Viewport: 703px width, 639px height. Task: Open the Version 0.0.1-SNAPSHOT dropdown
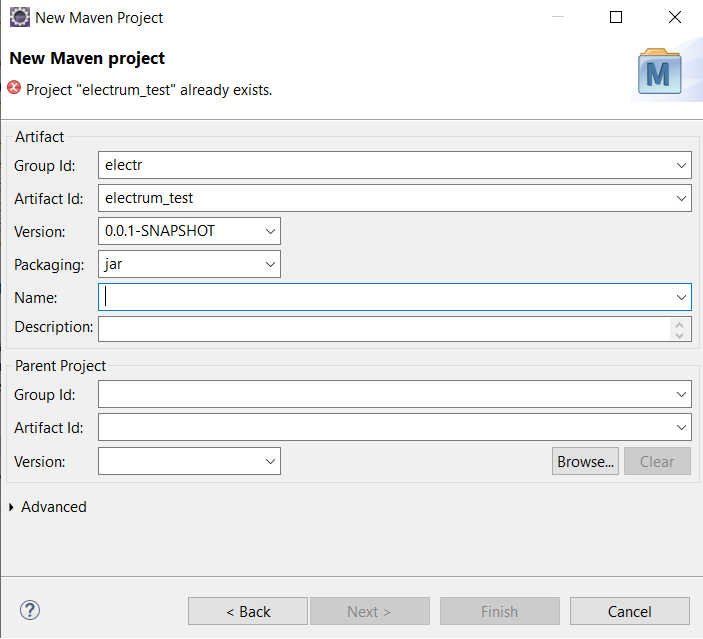click(270, 231)
